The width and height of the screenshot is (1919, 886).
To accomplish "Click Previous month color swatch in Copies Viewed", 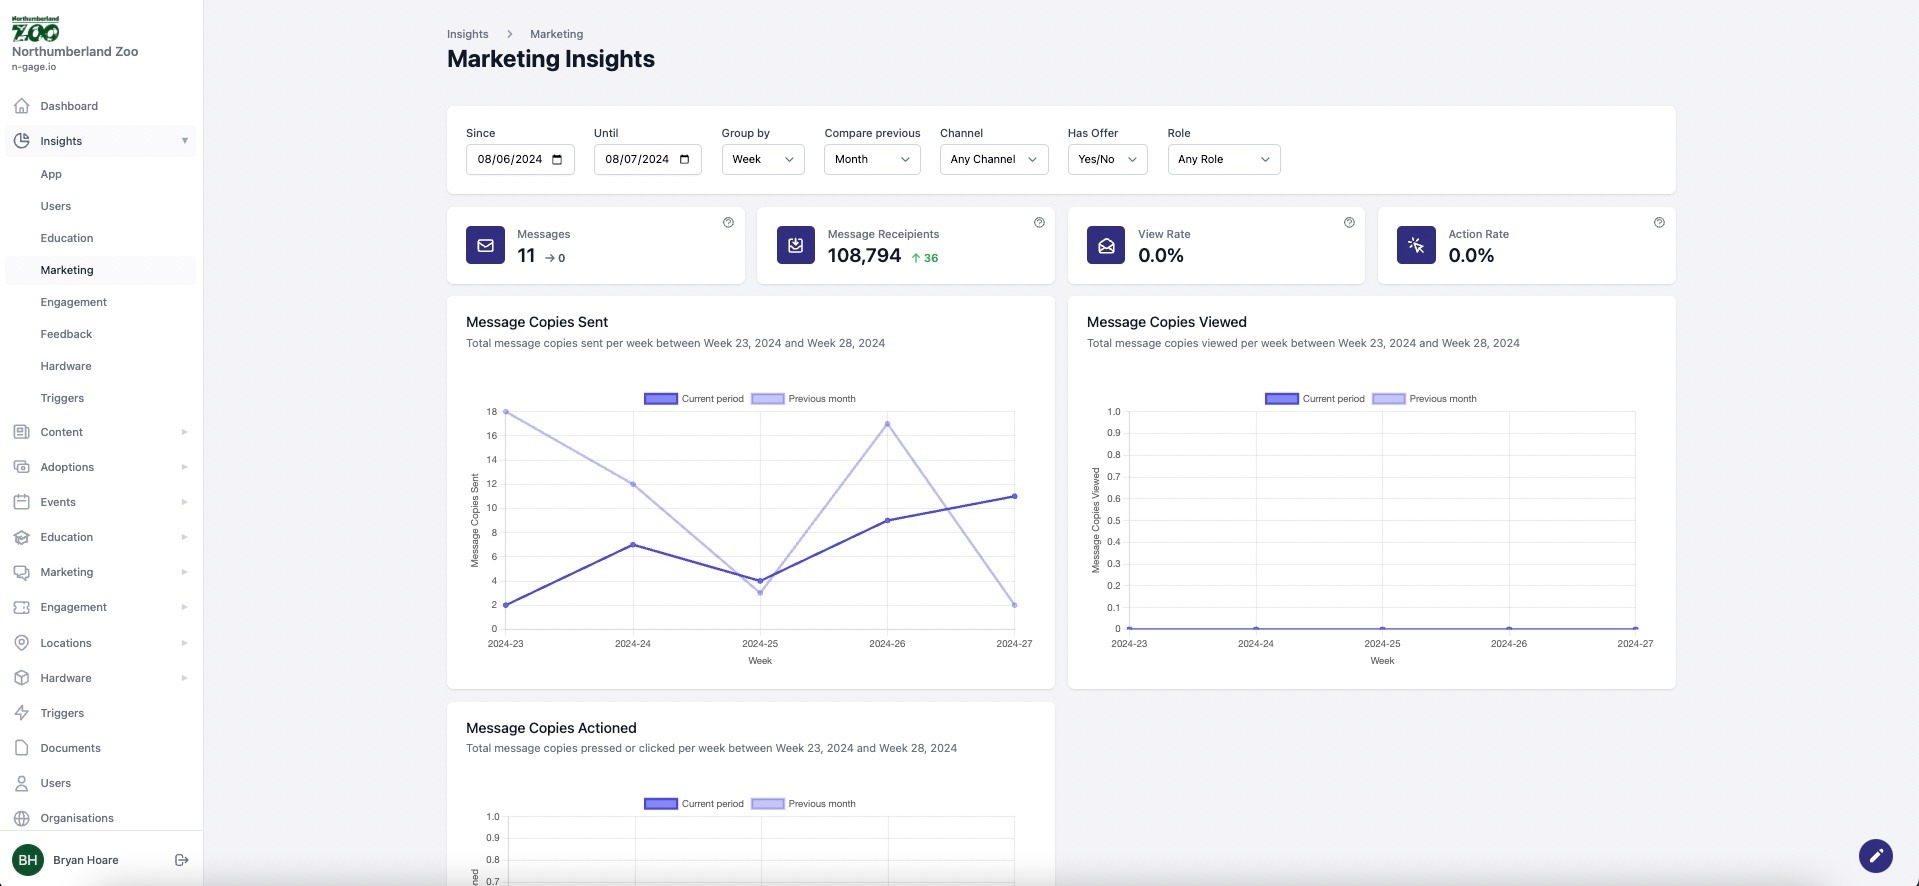I will tap(1388, 399).
